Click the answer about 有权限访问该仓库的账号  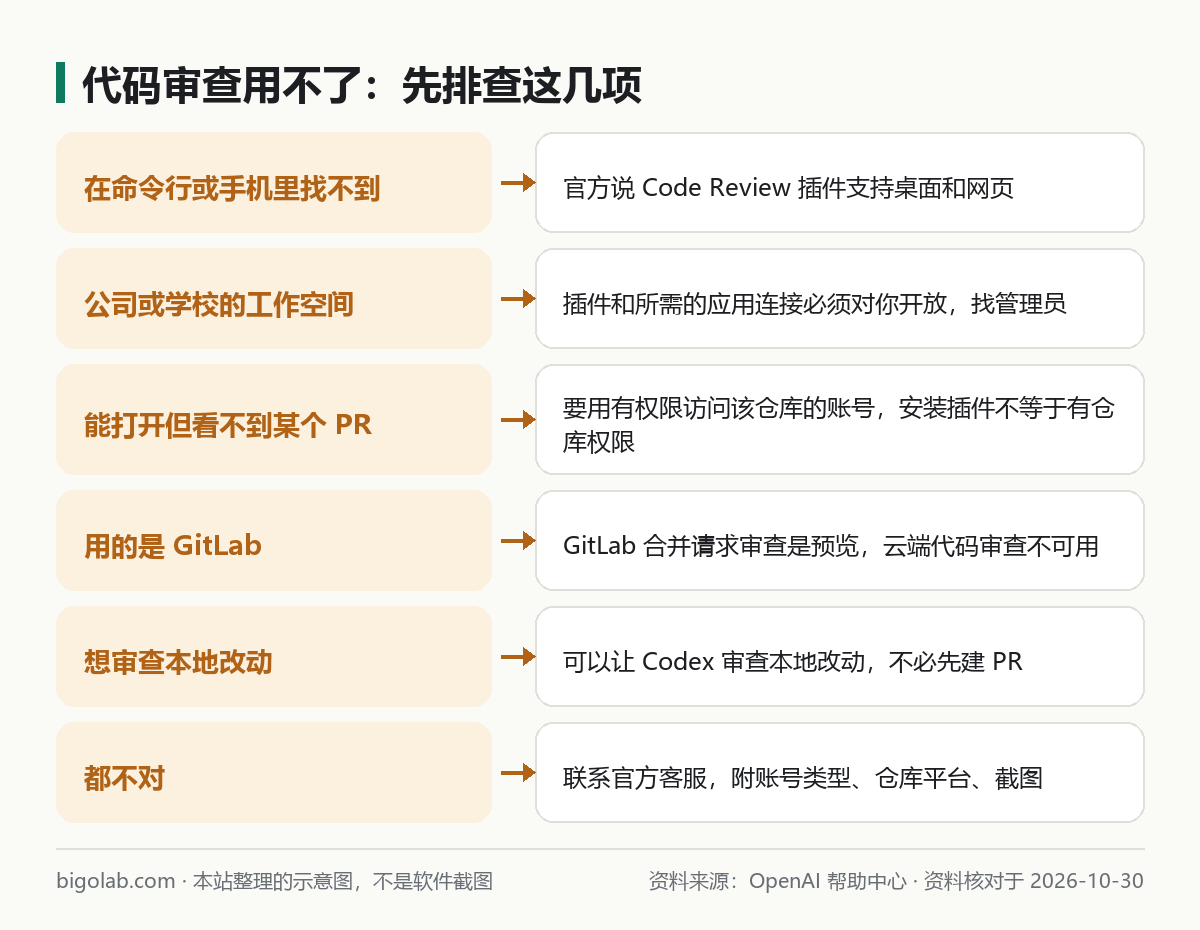840,420
